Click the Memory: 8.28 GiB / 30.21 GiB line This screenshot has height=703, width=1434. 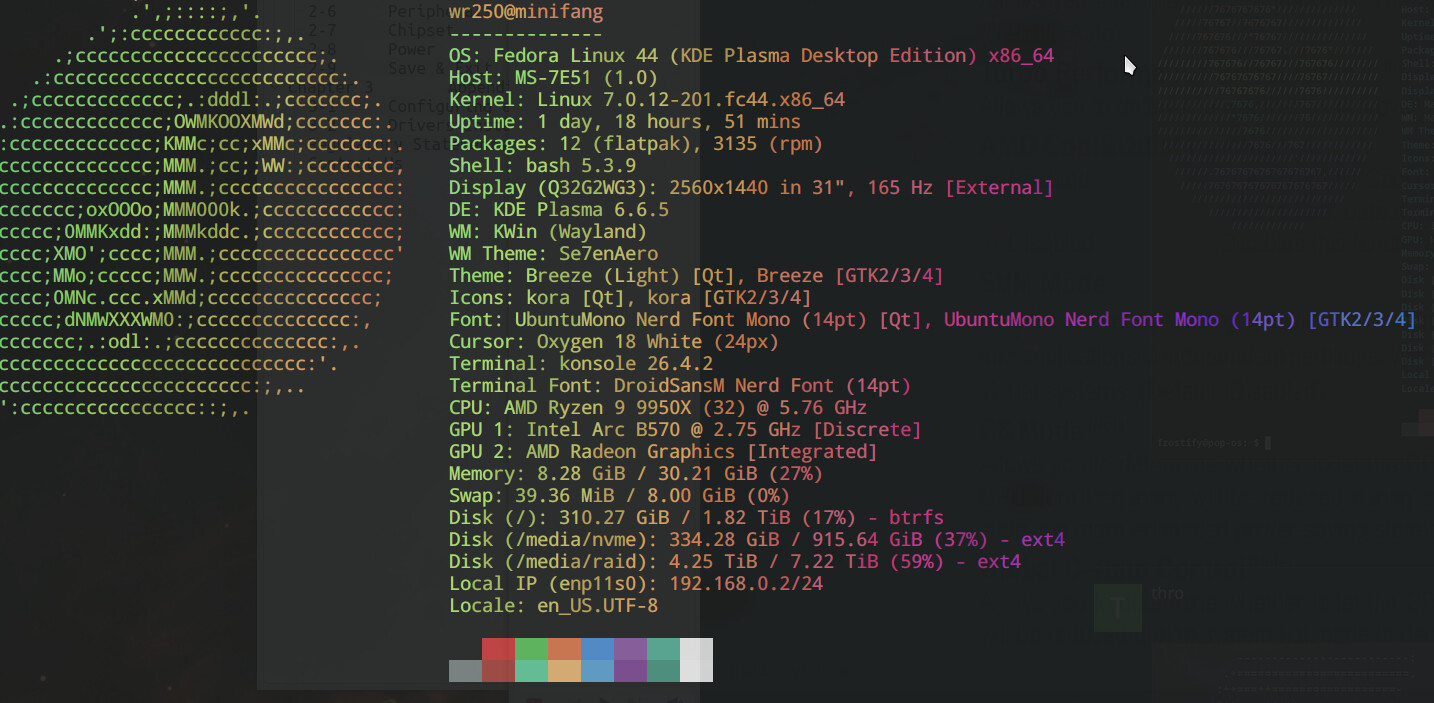coord(636,474)
